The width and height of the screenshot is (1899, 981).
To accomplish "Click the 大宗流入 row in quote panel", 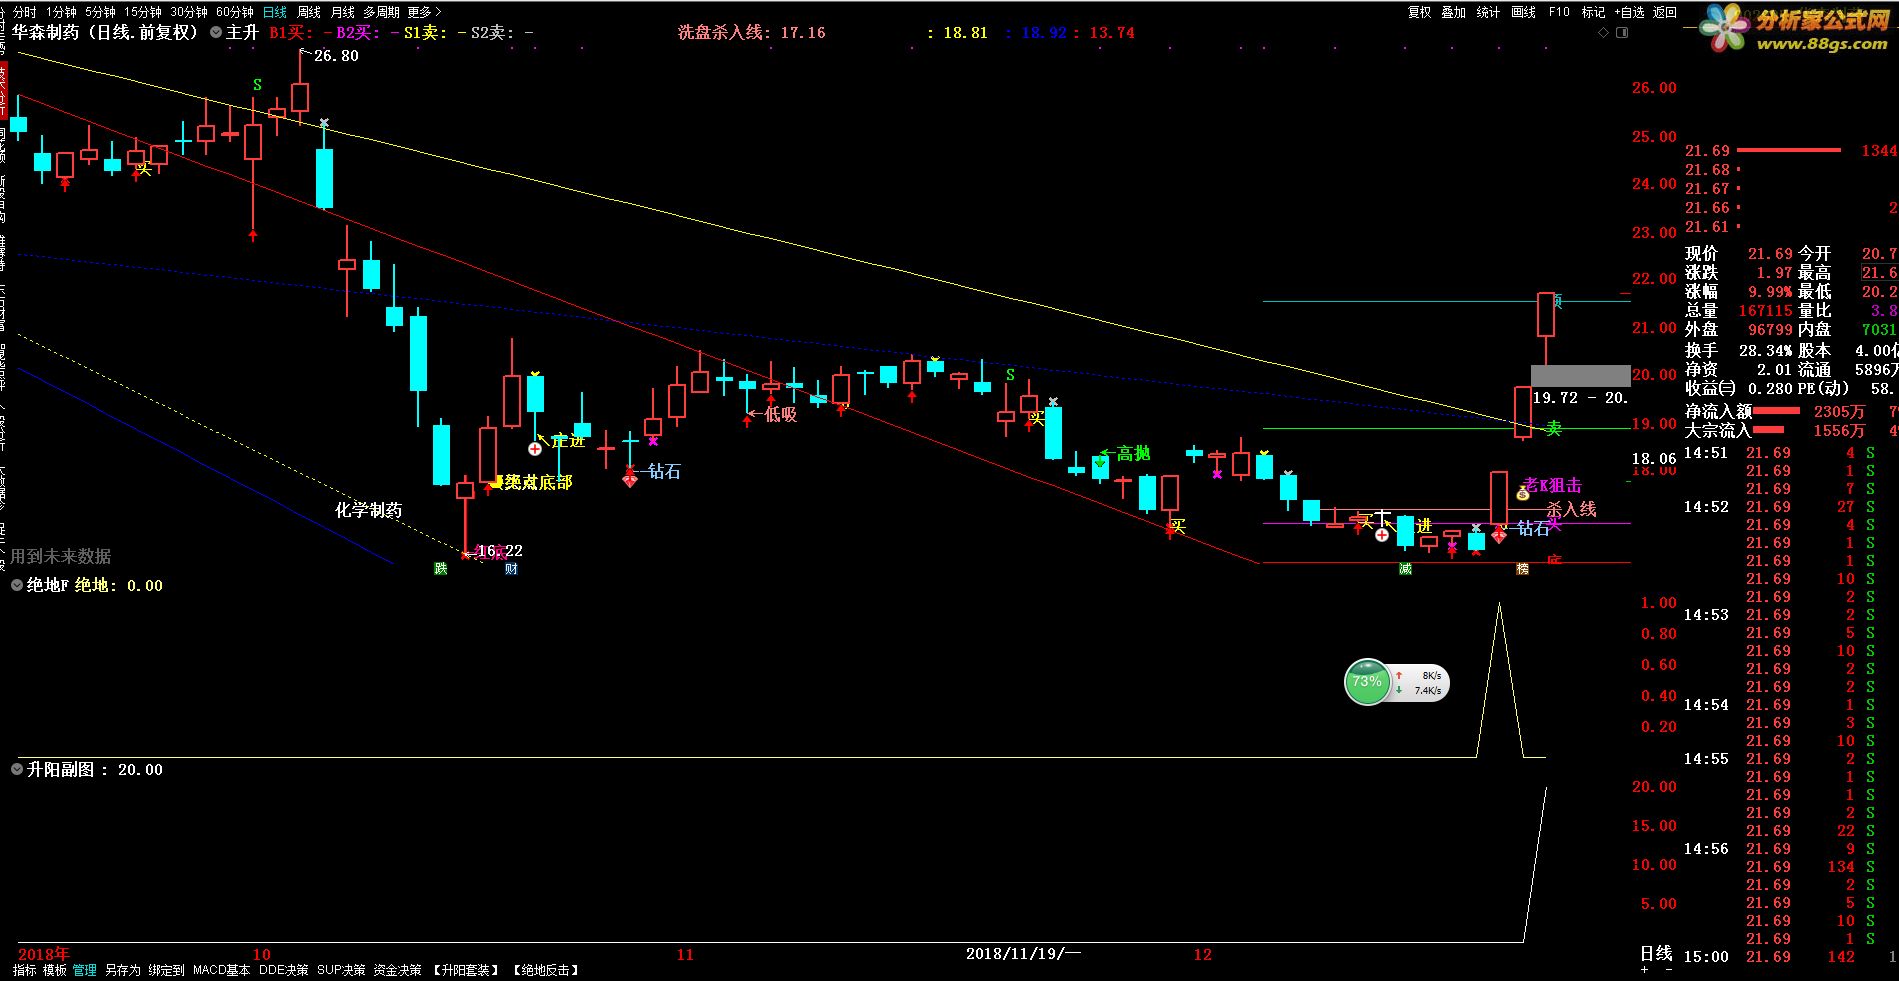I will pos(1791,430).
